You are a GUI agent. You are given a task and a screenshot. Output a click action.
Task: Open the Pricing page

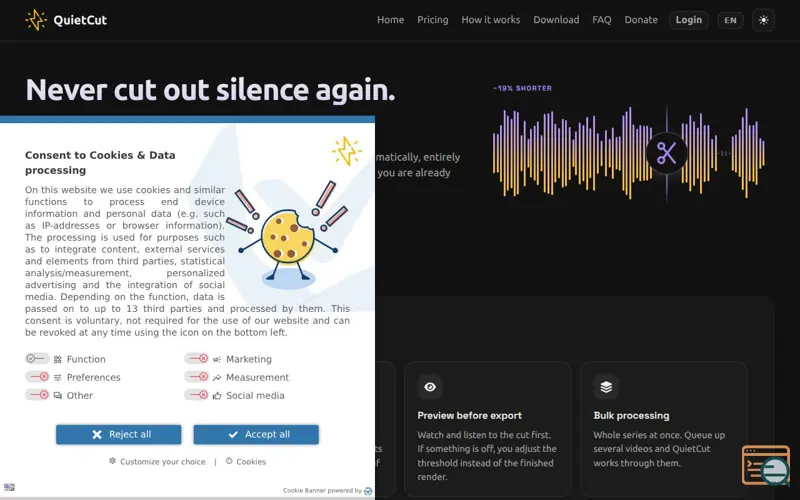pyautogui.click(x=433, y=20)
